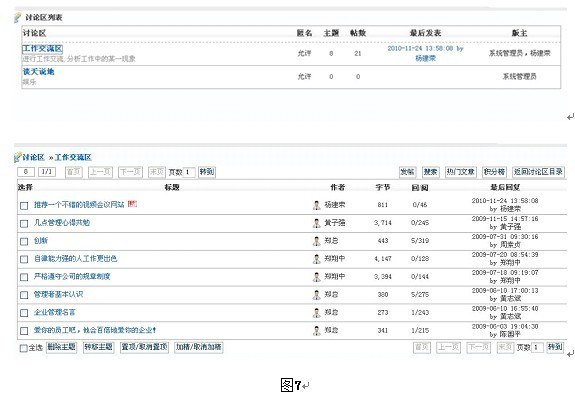Click the avatar icon in 管理者基本认识 row
575x398 pixels.
click(x=316, y=295)
